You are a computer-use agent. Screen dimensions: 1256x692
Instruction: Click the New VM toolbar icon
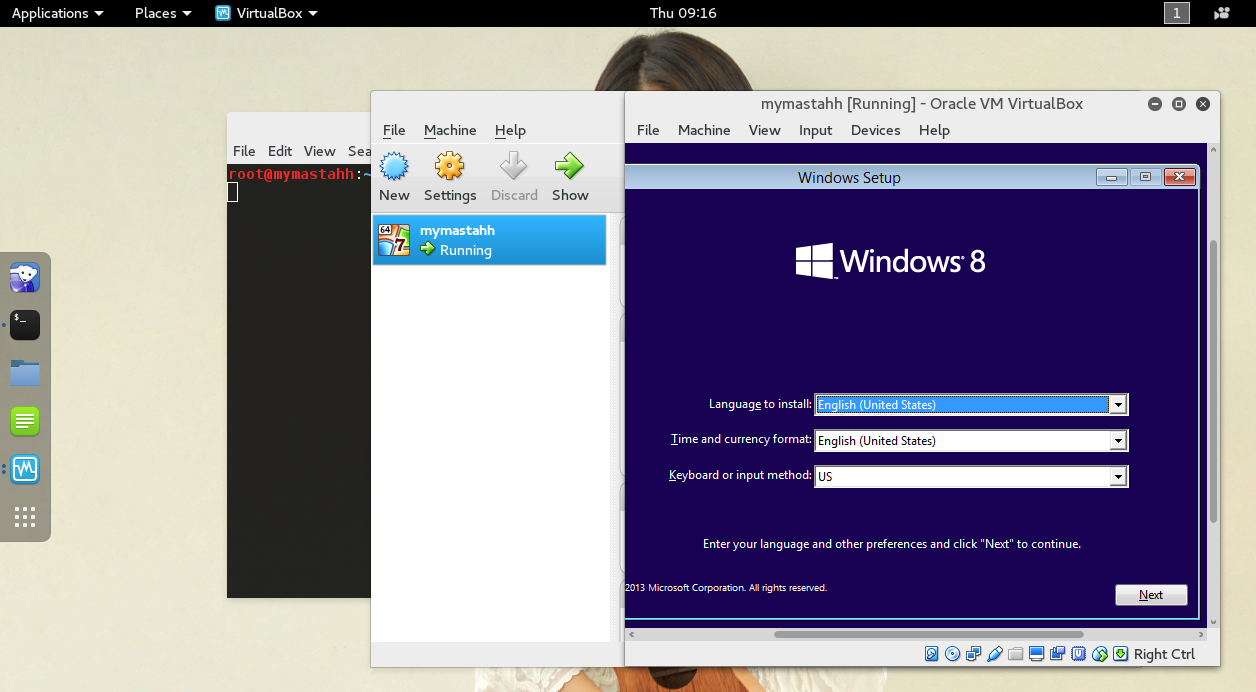[x=394, y=166]
